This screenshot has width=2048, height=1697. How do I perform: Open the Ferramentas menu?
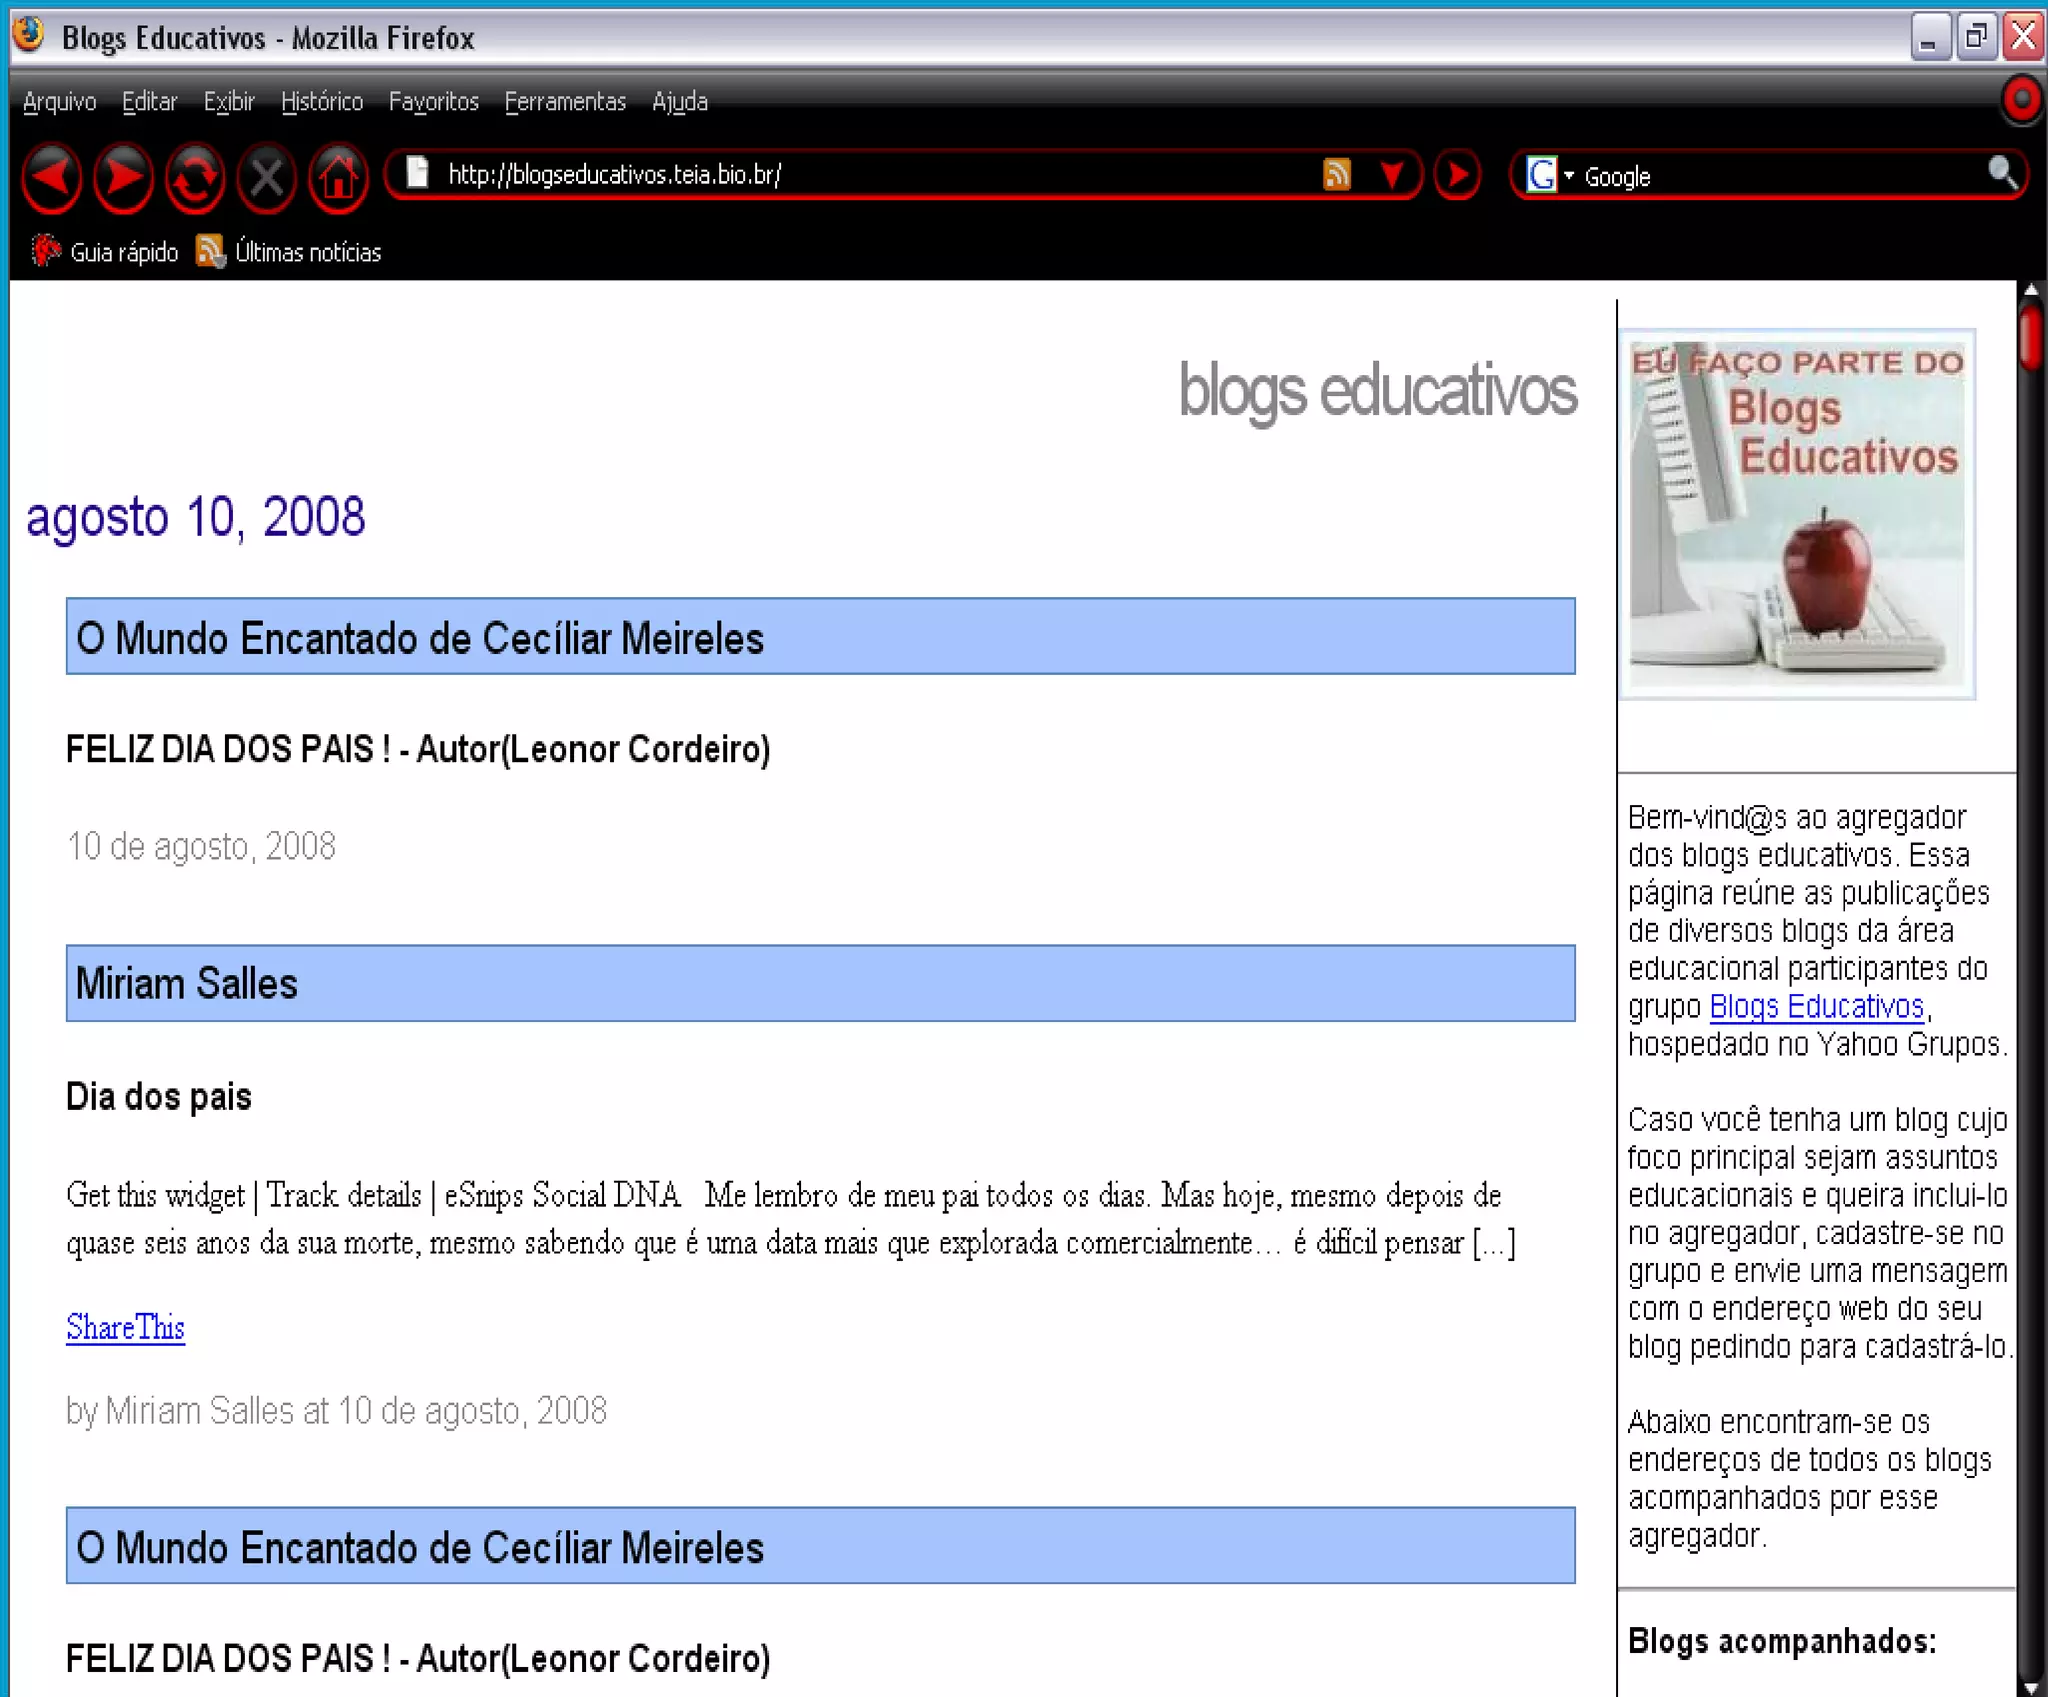pos(565,102)
